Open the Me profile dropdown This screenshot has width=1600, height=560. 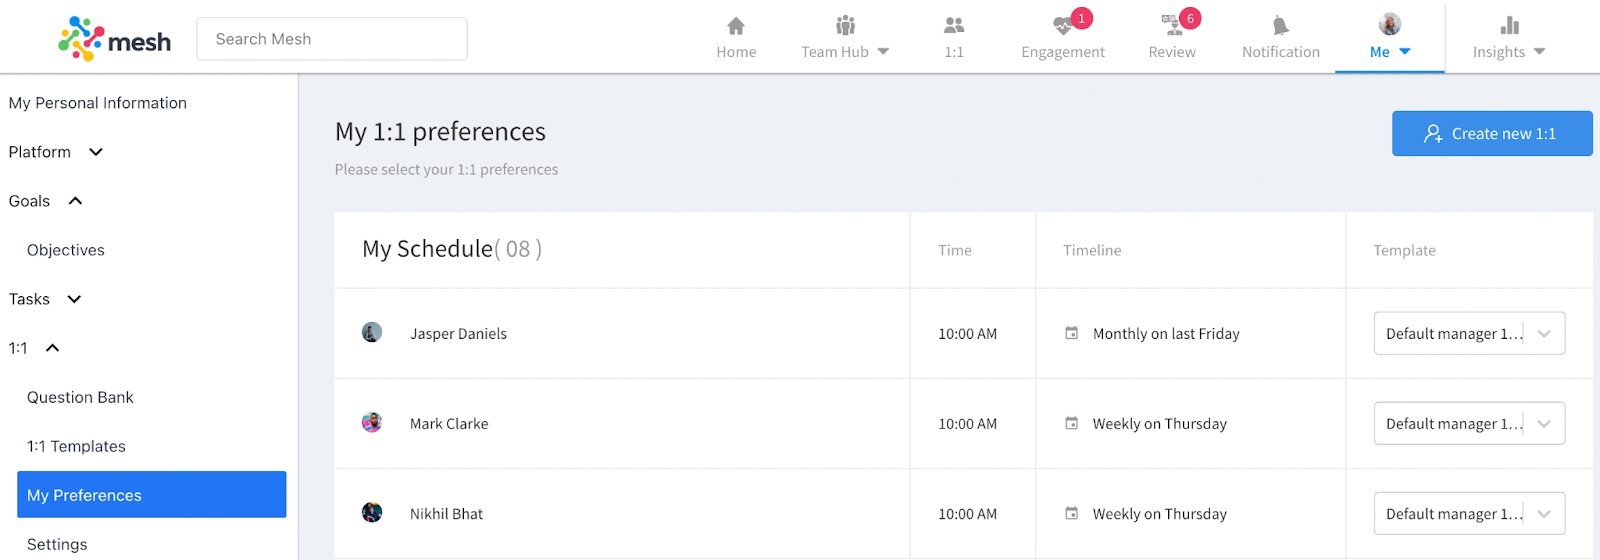(1390, 38)
